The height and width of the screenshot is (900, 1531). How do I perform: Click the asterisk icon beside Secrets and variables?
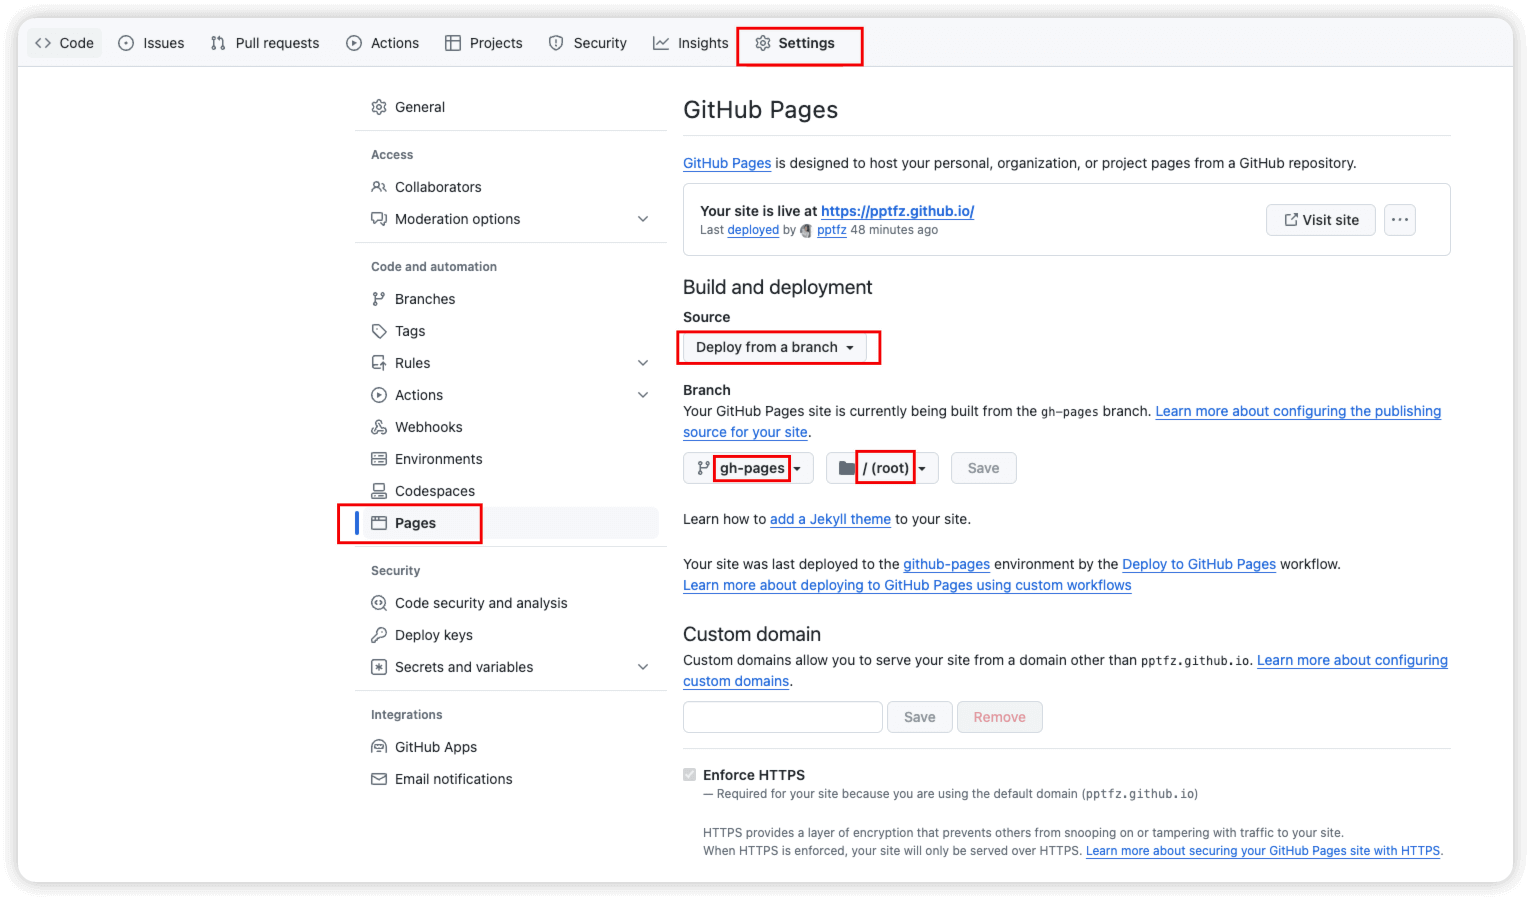pyautogui.click(x=379, y=667)
